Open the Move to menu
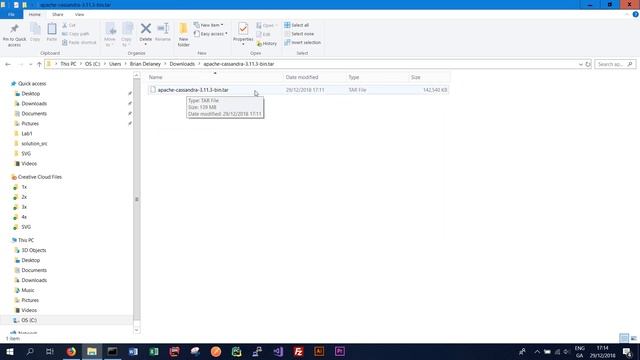Image resolution: width=640 pixels, height=360 pixels. coord(110,34)
